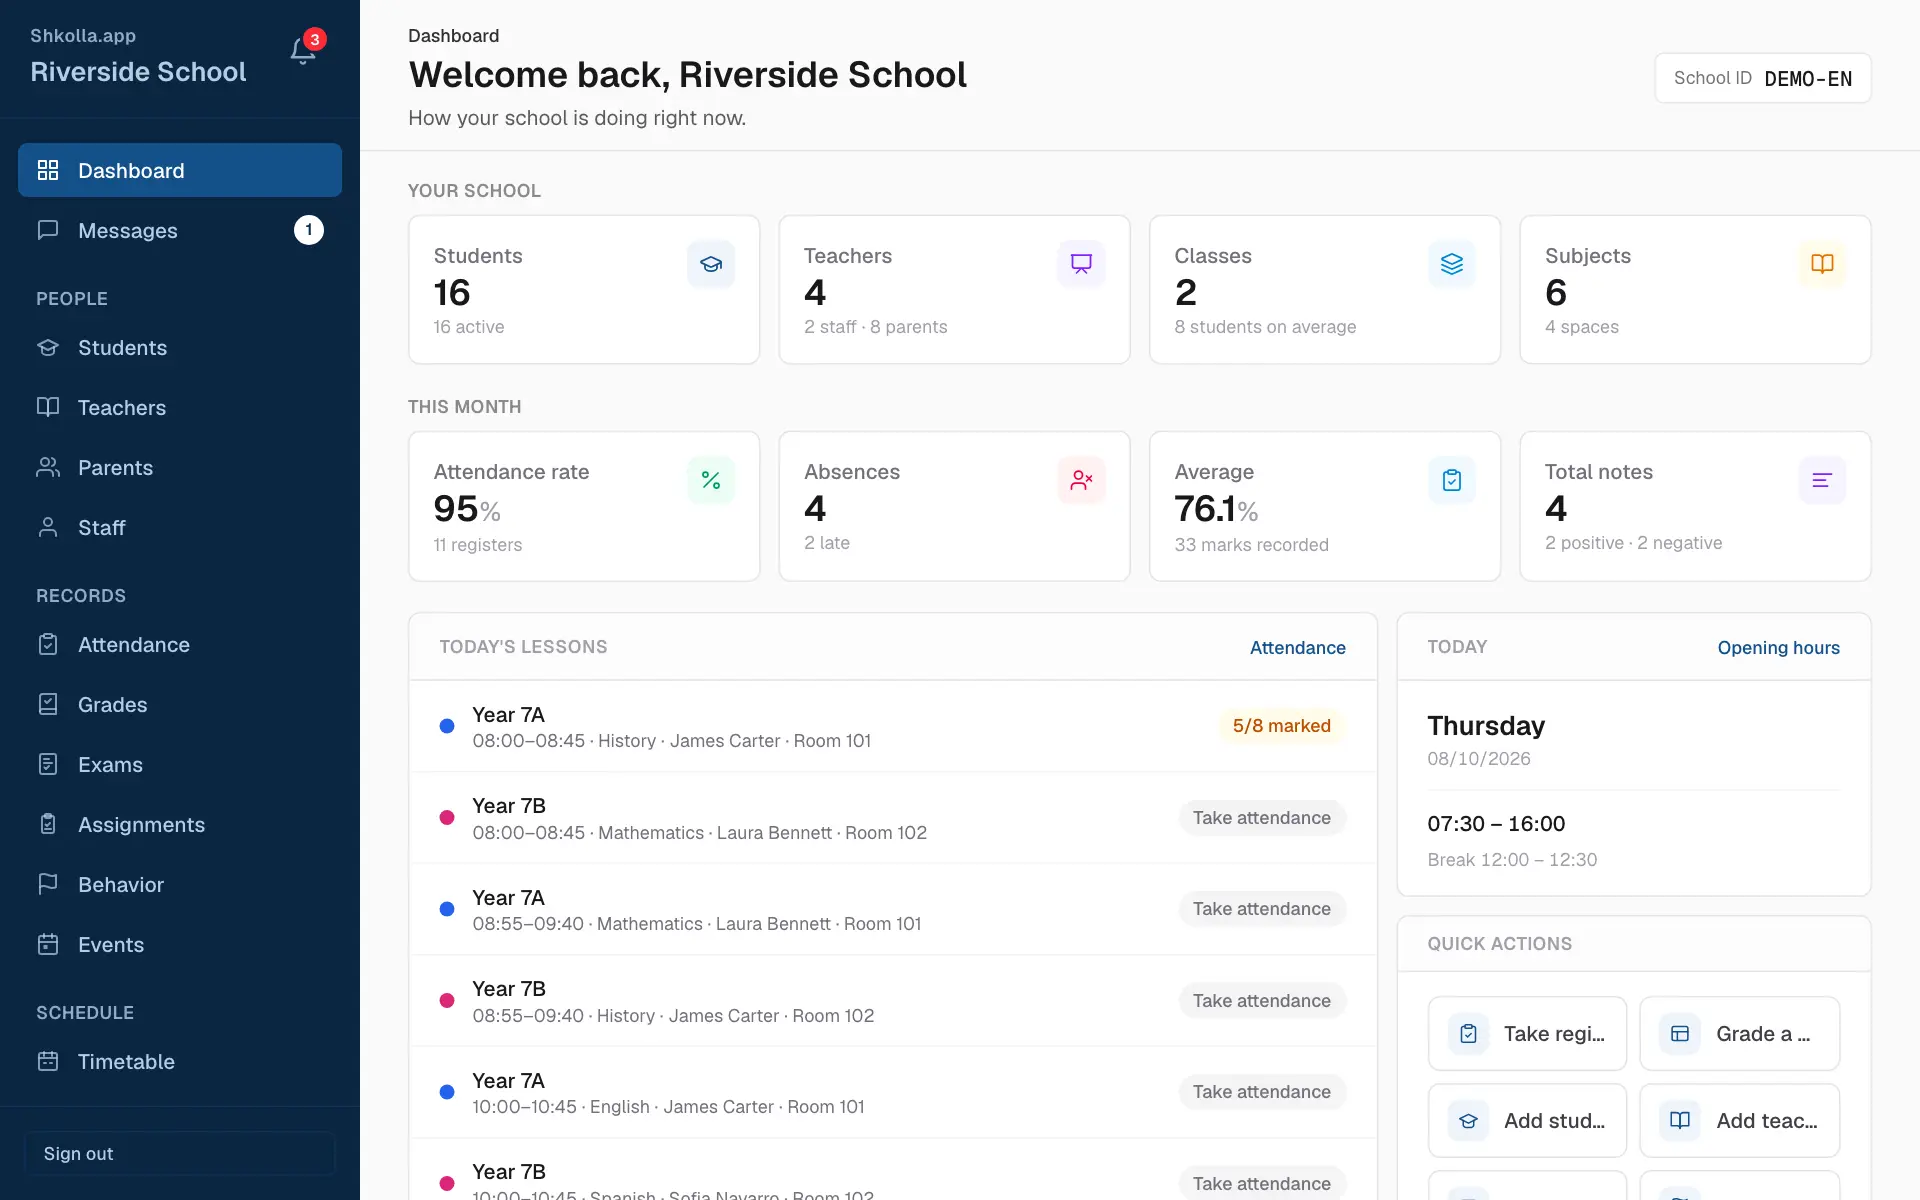
Task: Open Attendance records in the sidebar
Action: [180, 644]
